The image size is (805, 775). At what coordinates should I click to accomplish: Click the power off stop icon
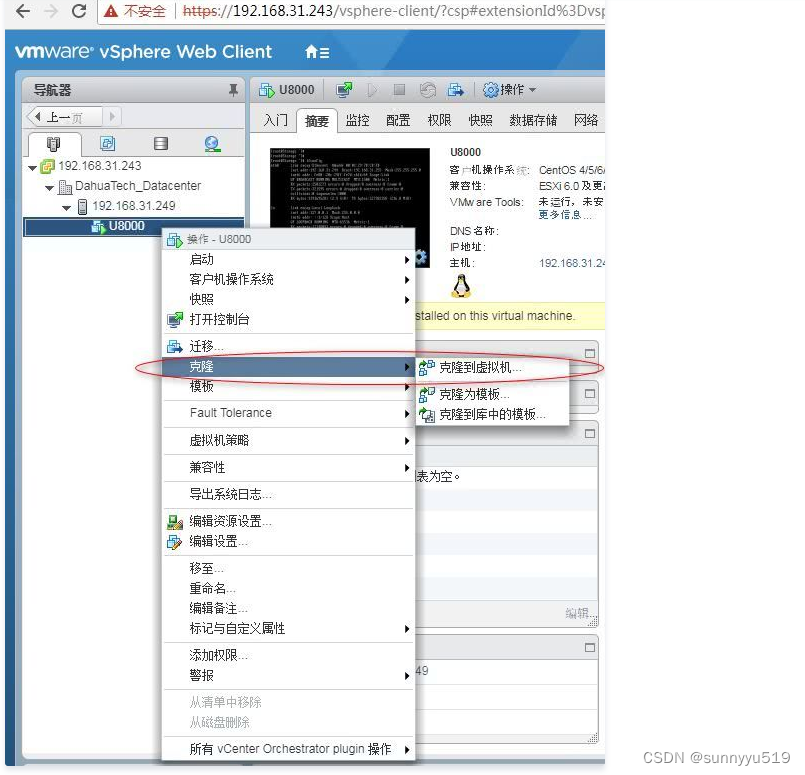[399, 90]
